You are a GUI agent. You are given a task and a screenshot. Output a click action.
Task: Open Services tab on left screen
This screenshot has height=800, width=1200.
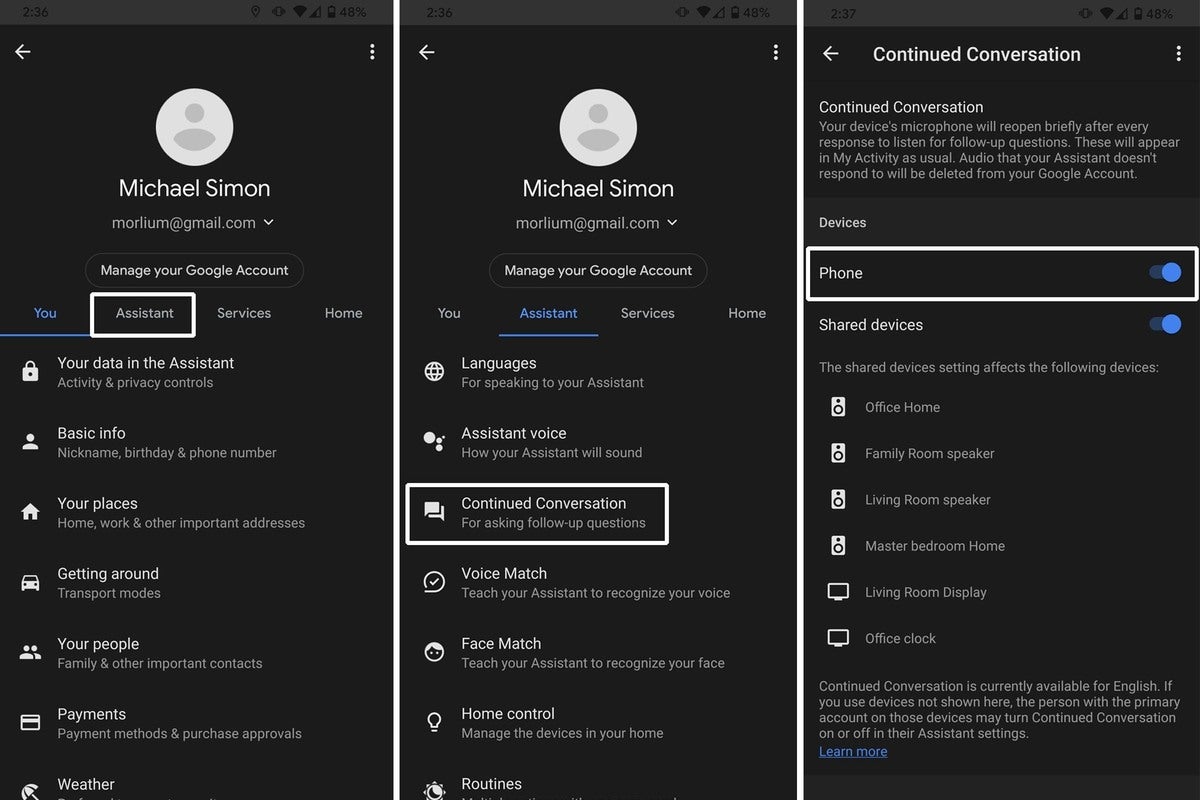click(244, 313)
